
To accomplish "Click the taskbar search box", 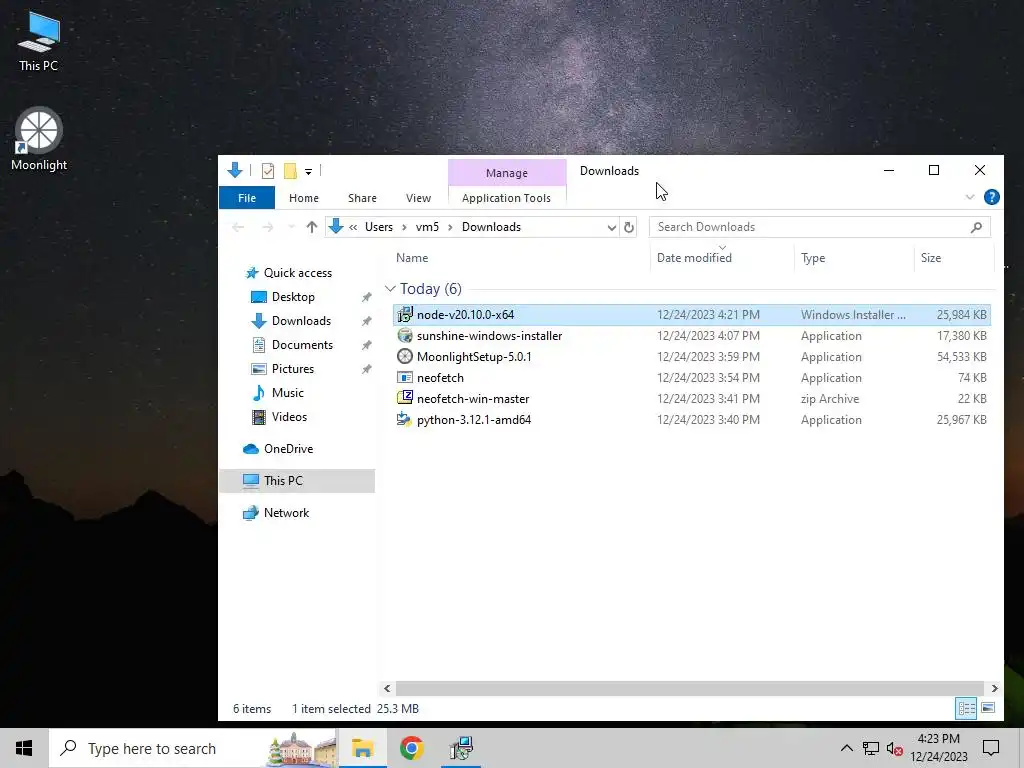I will coord(193,748).
